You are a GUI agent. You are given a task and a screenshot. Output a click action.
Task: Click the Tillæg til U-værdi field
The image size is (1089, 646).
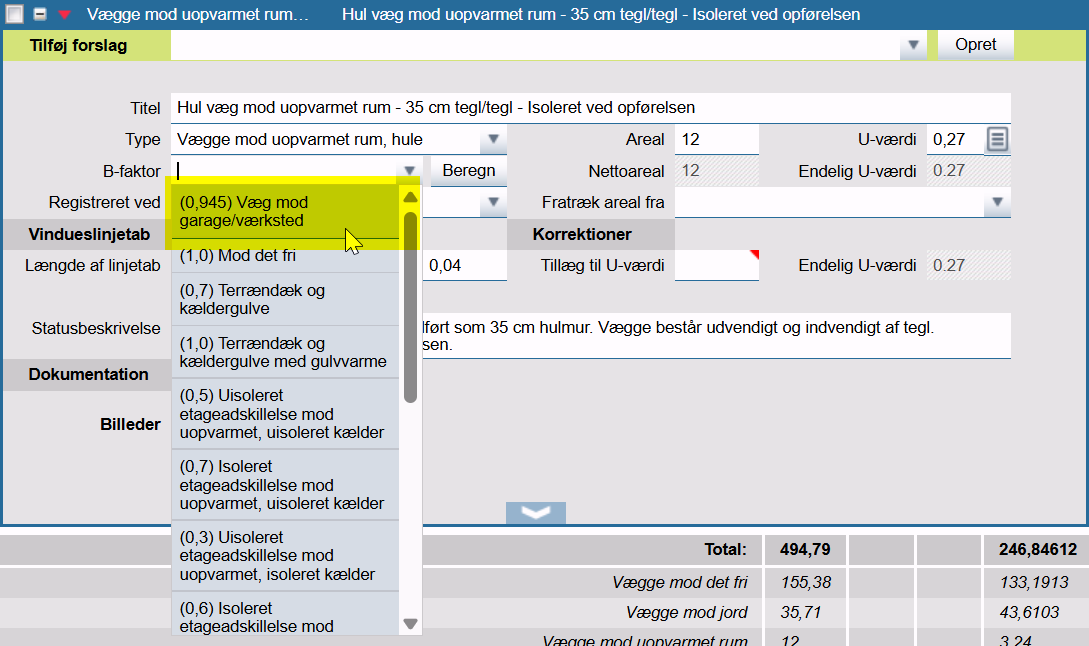[716, 266]
